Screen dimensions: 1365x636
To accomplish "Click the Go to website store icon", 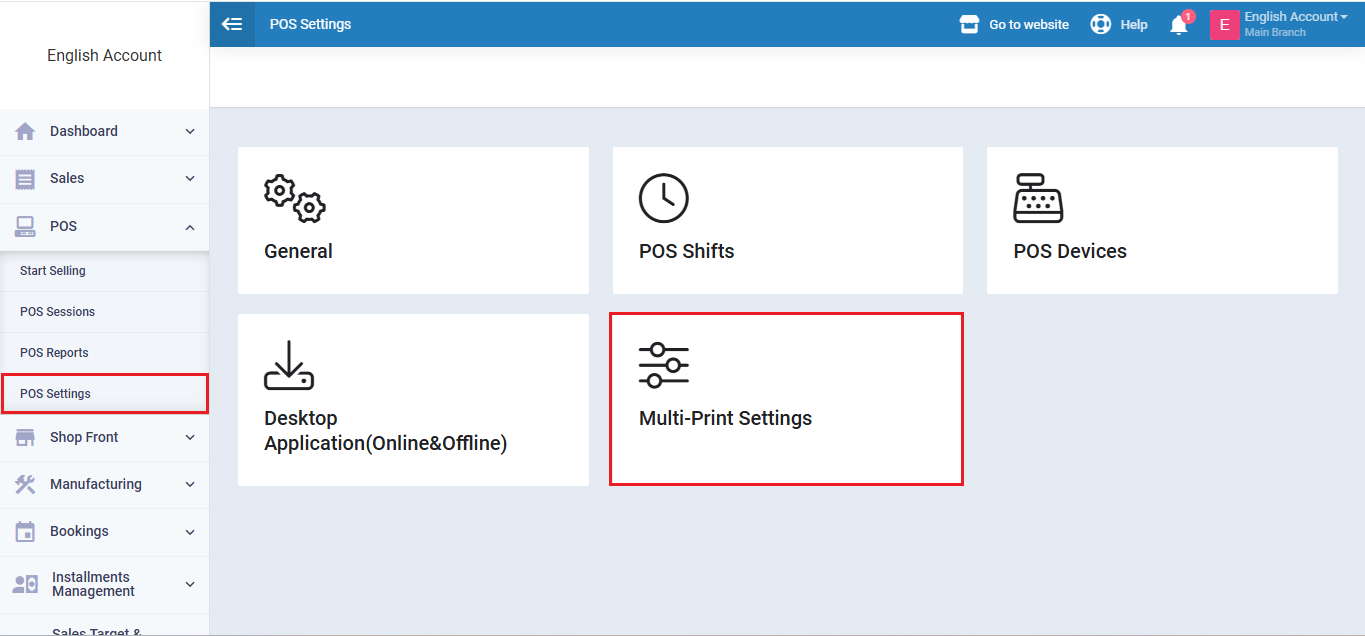I will pos(968,25).
